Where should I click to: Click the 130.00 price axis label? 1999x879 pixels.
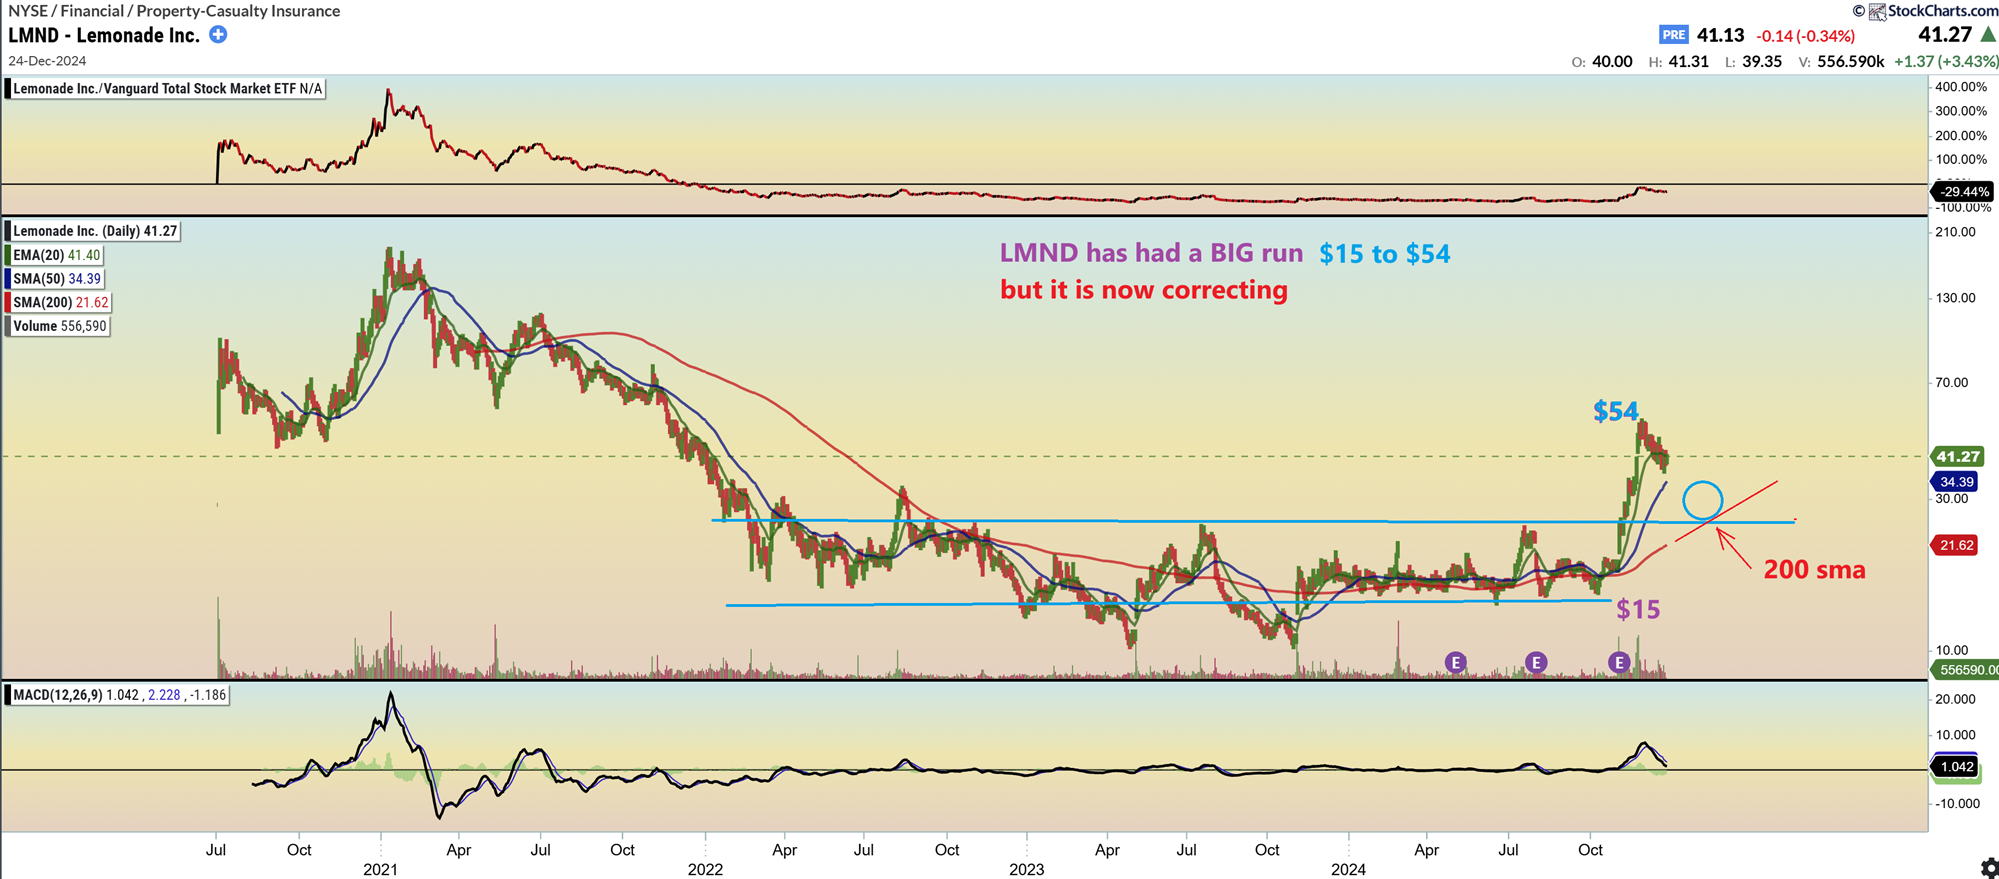click(x=1955, y=298)
